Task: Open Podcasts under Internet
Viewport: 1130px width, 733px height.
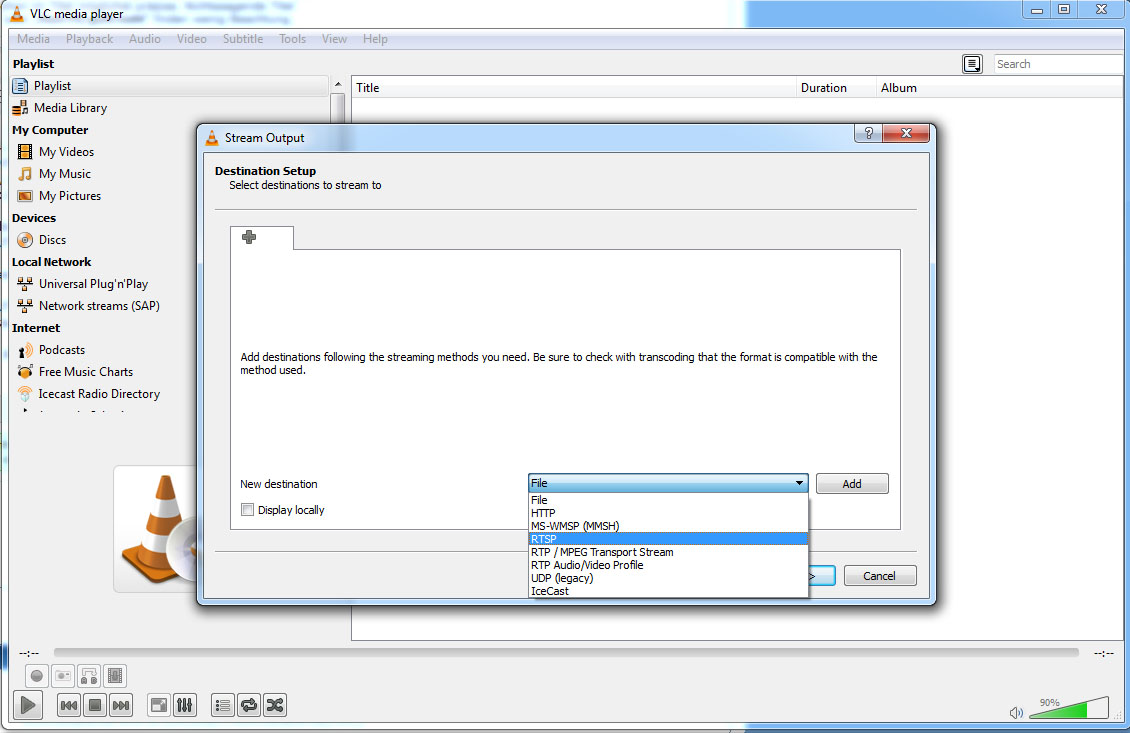Action: pos(61,350)
